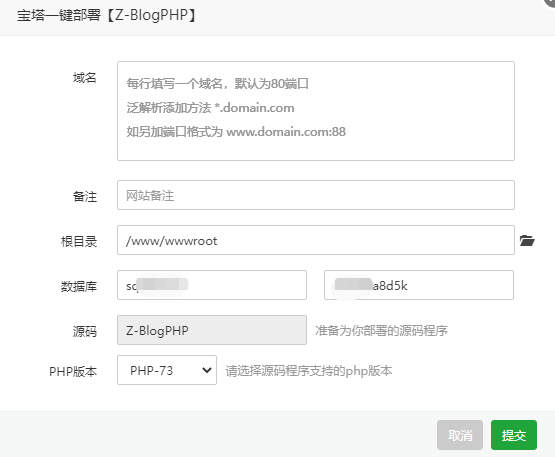
Task: Click hint 请选择源码程序支持的php版本
Action: click(x=309, y=371)
